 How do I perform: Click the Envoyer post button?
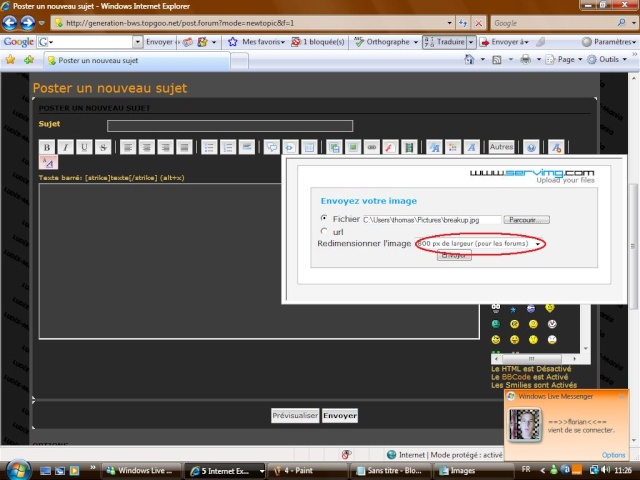[340, 416]
